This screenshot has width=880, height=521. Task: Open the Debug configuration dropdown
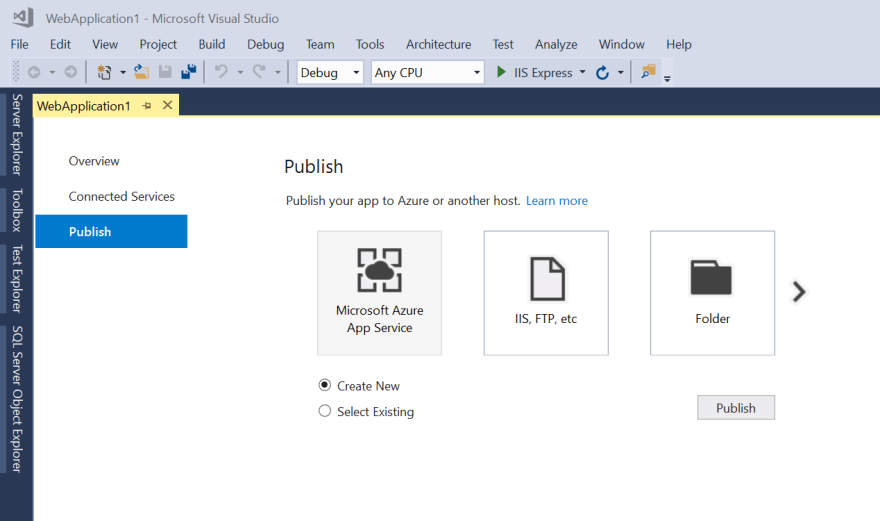[x=330, y=72]
